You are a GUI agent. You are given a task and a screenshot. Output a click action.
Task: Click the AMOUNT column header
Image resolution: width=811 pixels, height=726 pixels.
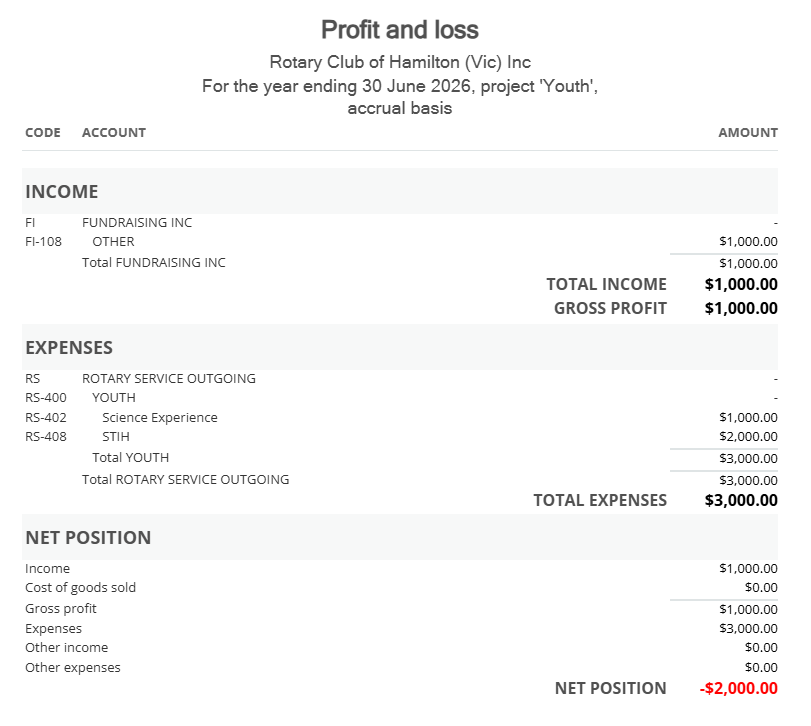click(x=747, y=132)
